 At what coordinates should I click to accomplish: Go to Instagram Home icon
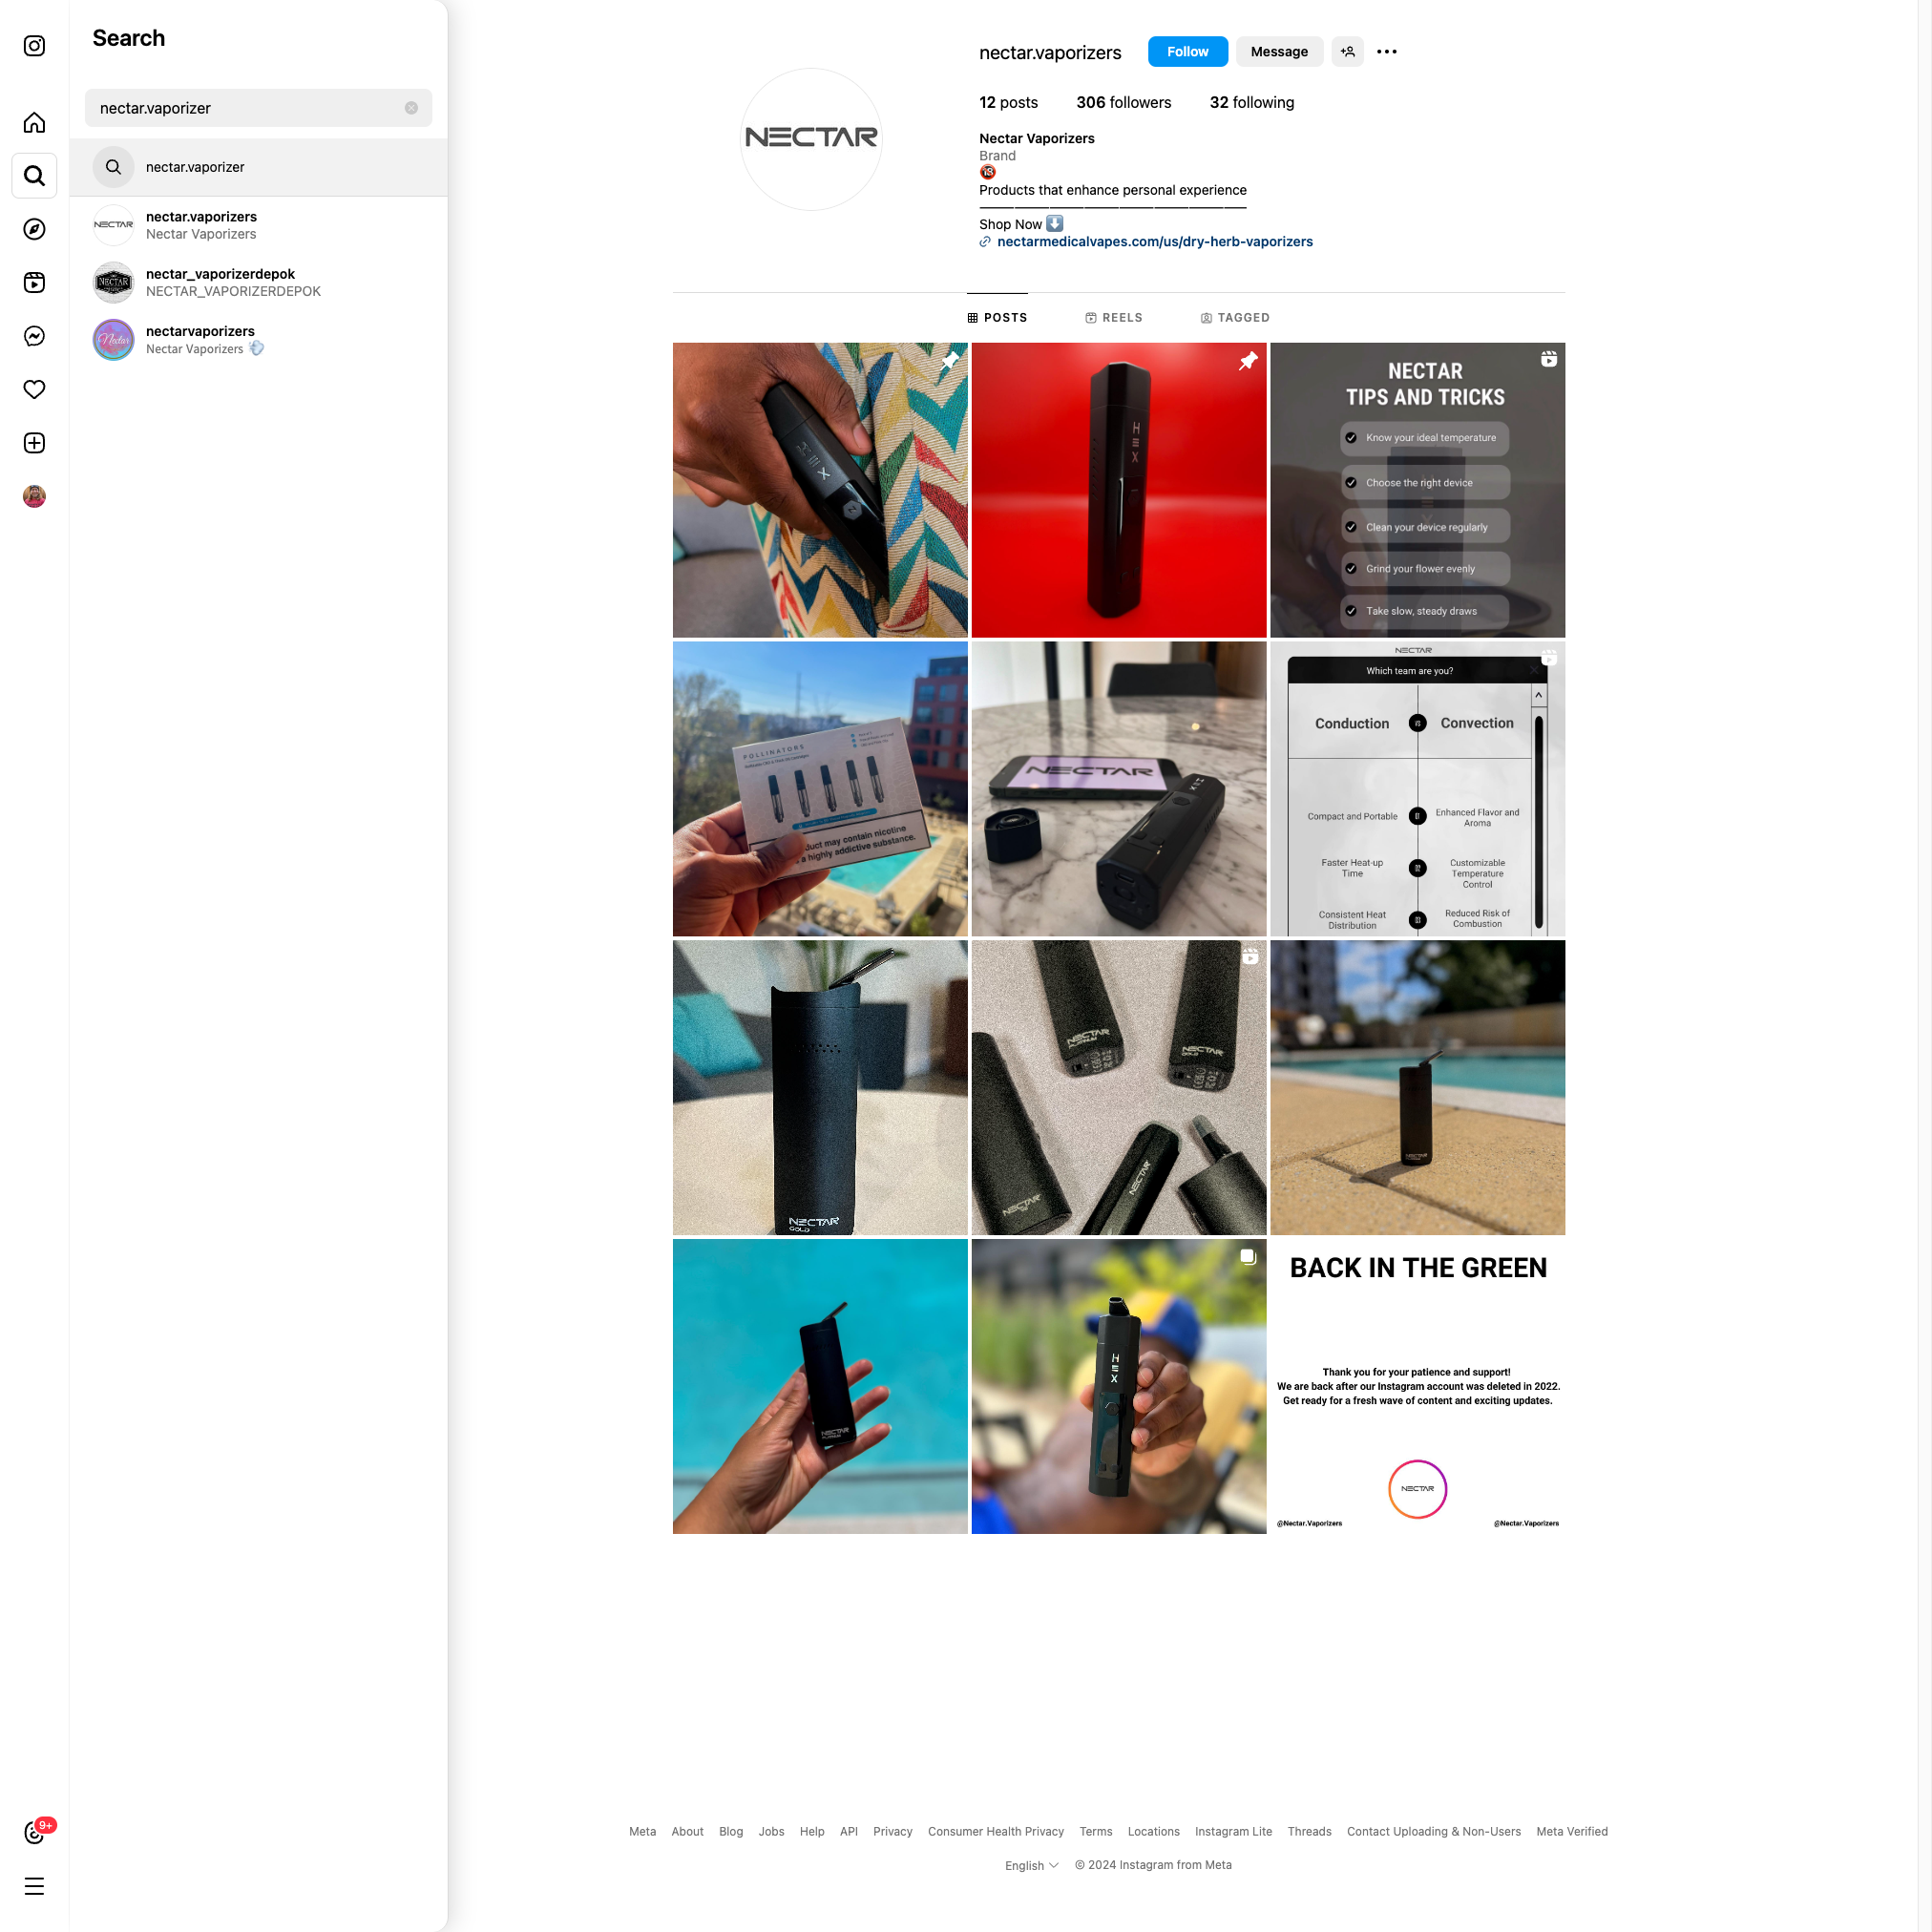tap(34, 123)
